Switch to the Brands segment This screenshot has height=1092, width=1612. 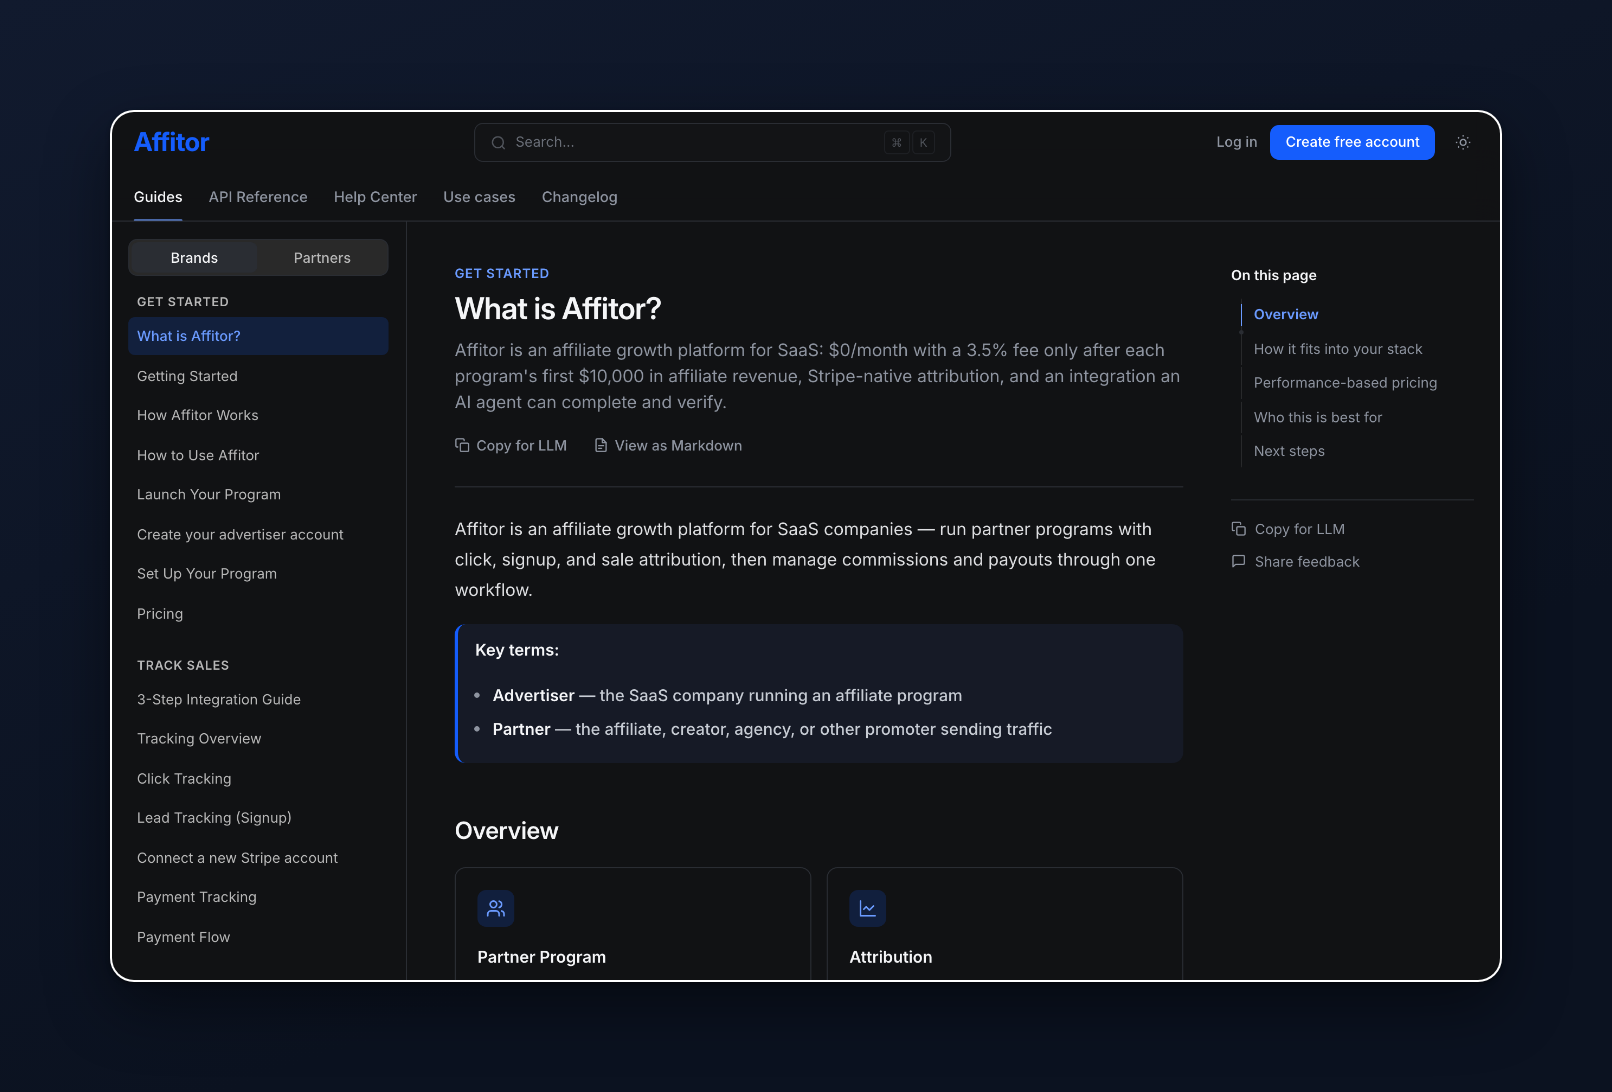point(194,258)
